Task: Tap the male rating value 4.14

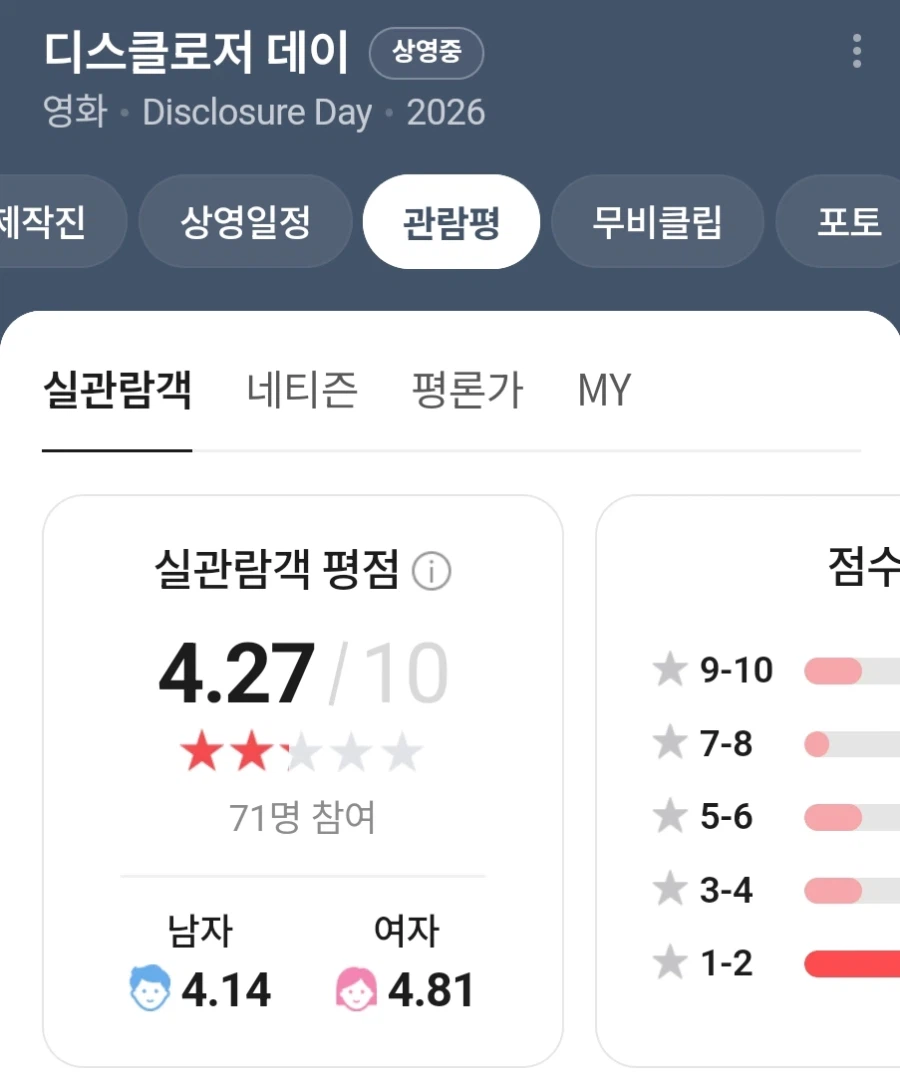Action: [x=226, y=990]
